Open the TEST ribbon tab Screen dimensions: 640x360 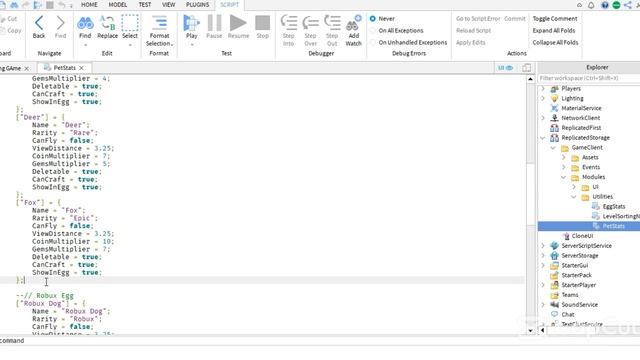(145, 4)
